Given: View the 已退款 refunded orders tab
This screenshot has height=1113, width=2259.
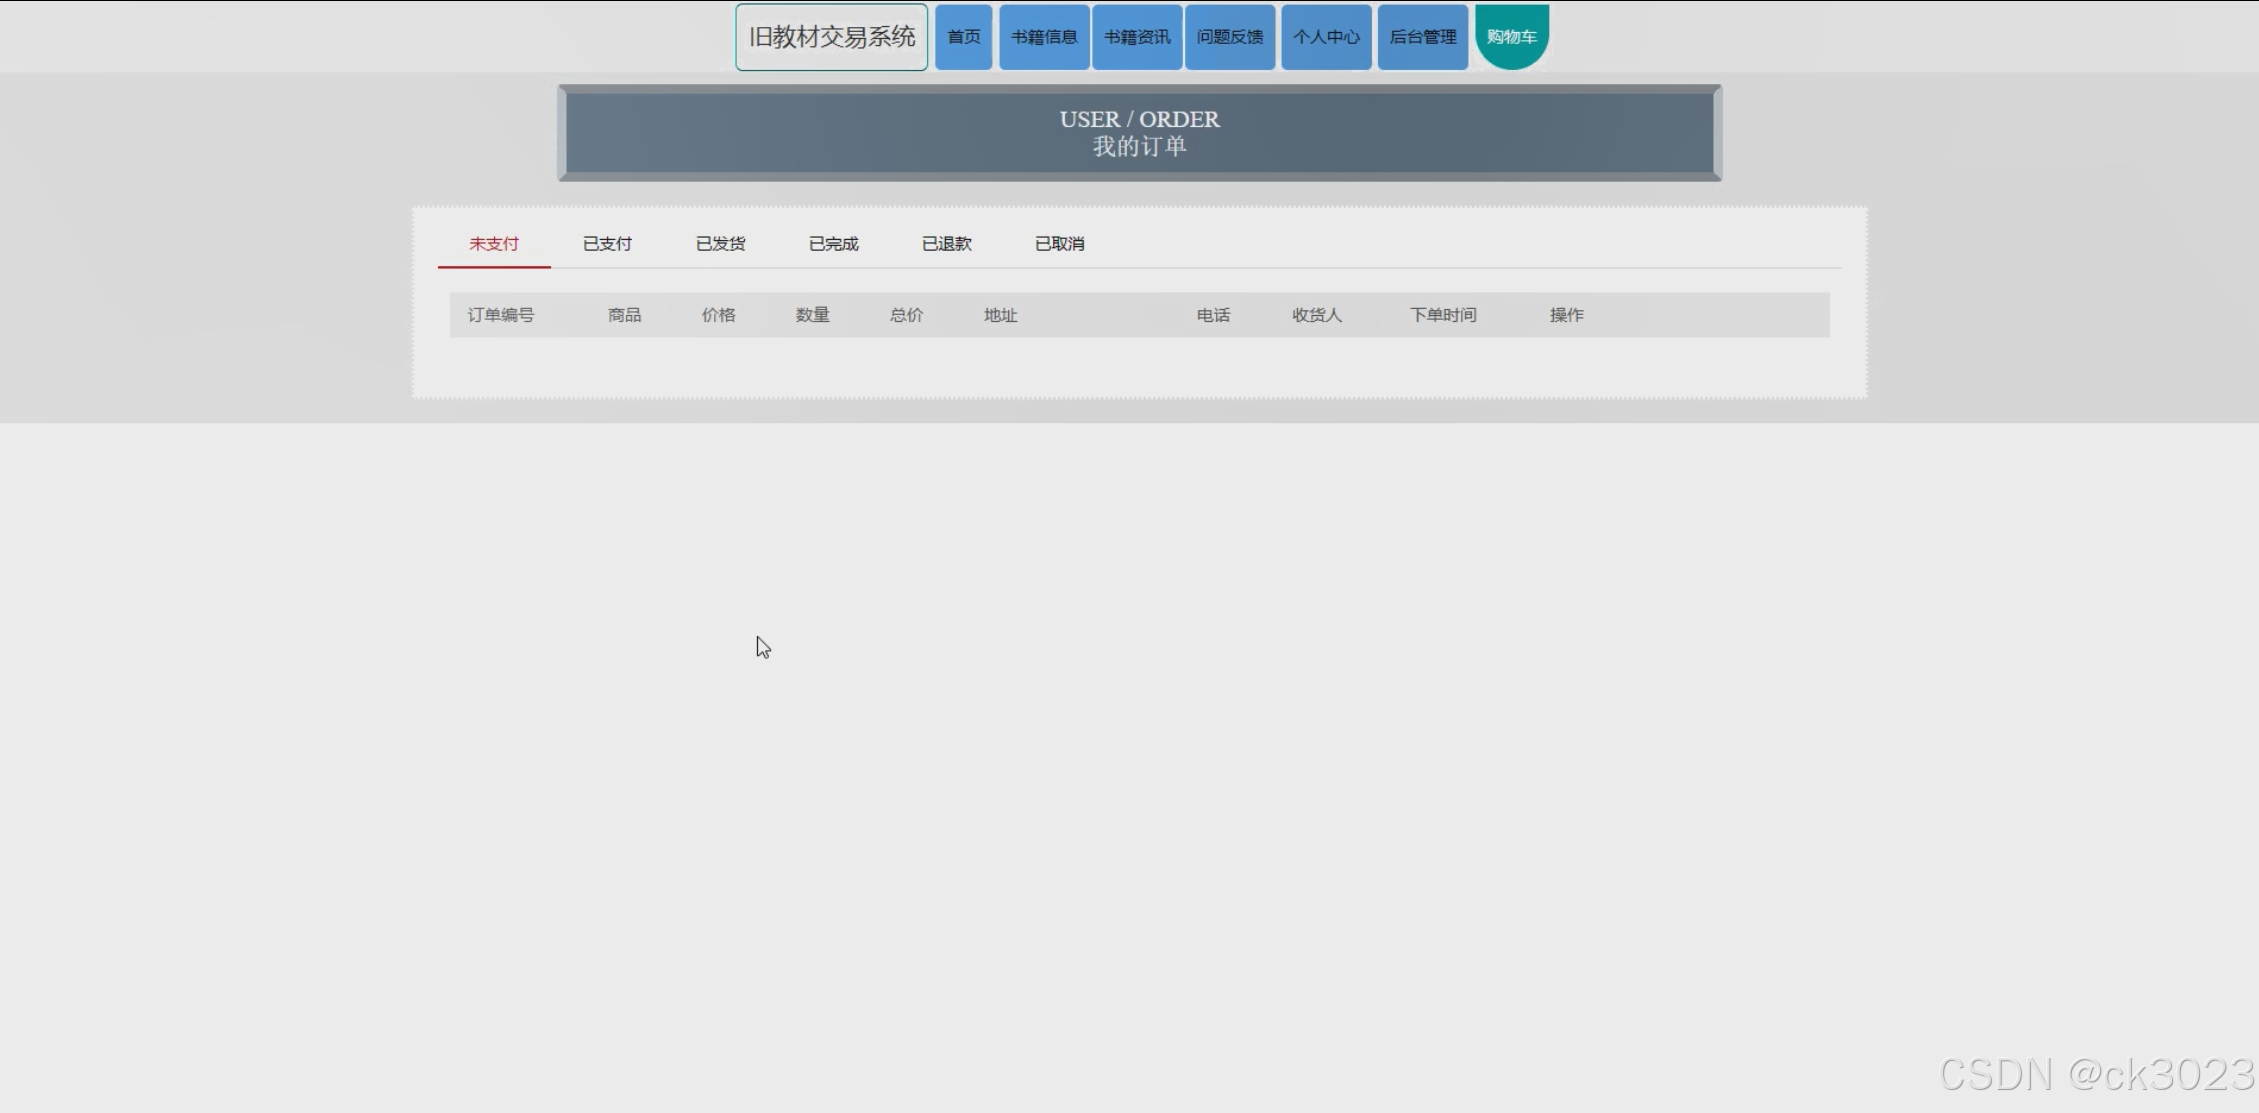Looking at the screenshot, I should coord(946,244).
